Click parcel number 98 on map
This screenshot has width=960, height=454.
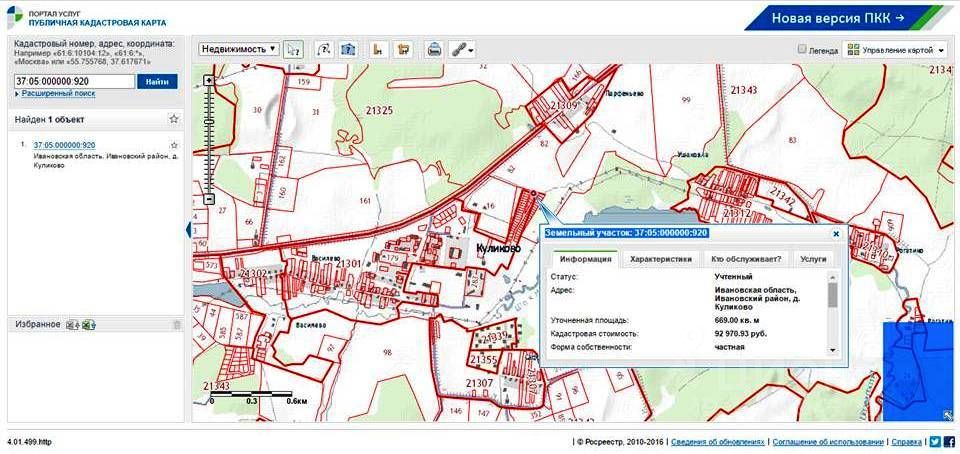tap(386, 352)
